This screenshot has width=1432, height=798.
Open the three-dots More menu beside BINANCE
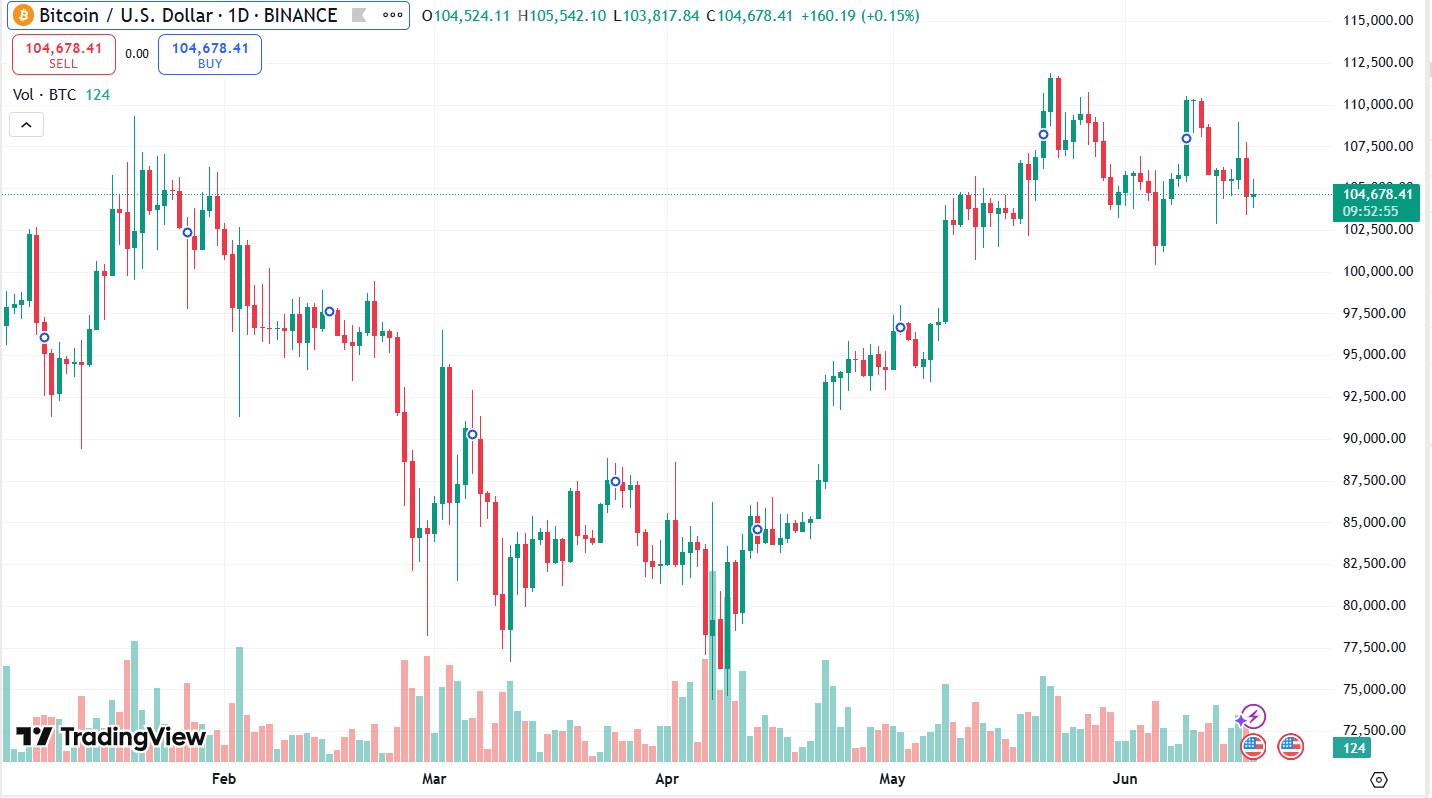click(x=394, y=15)
